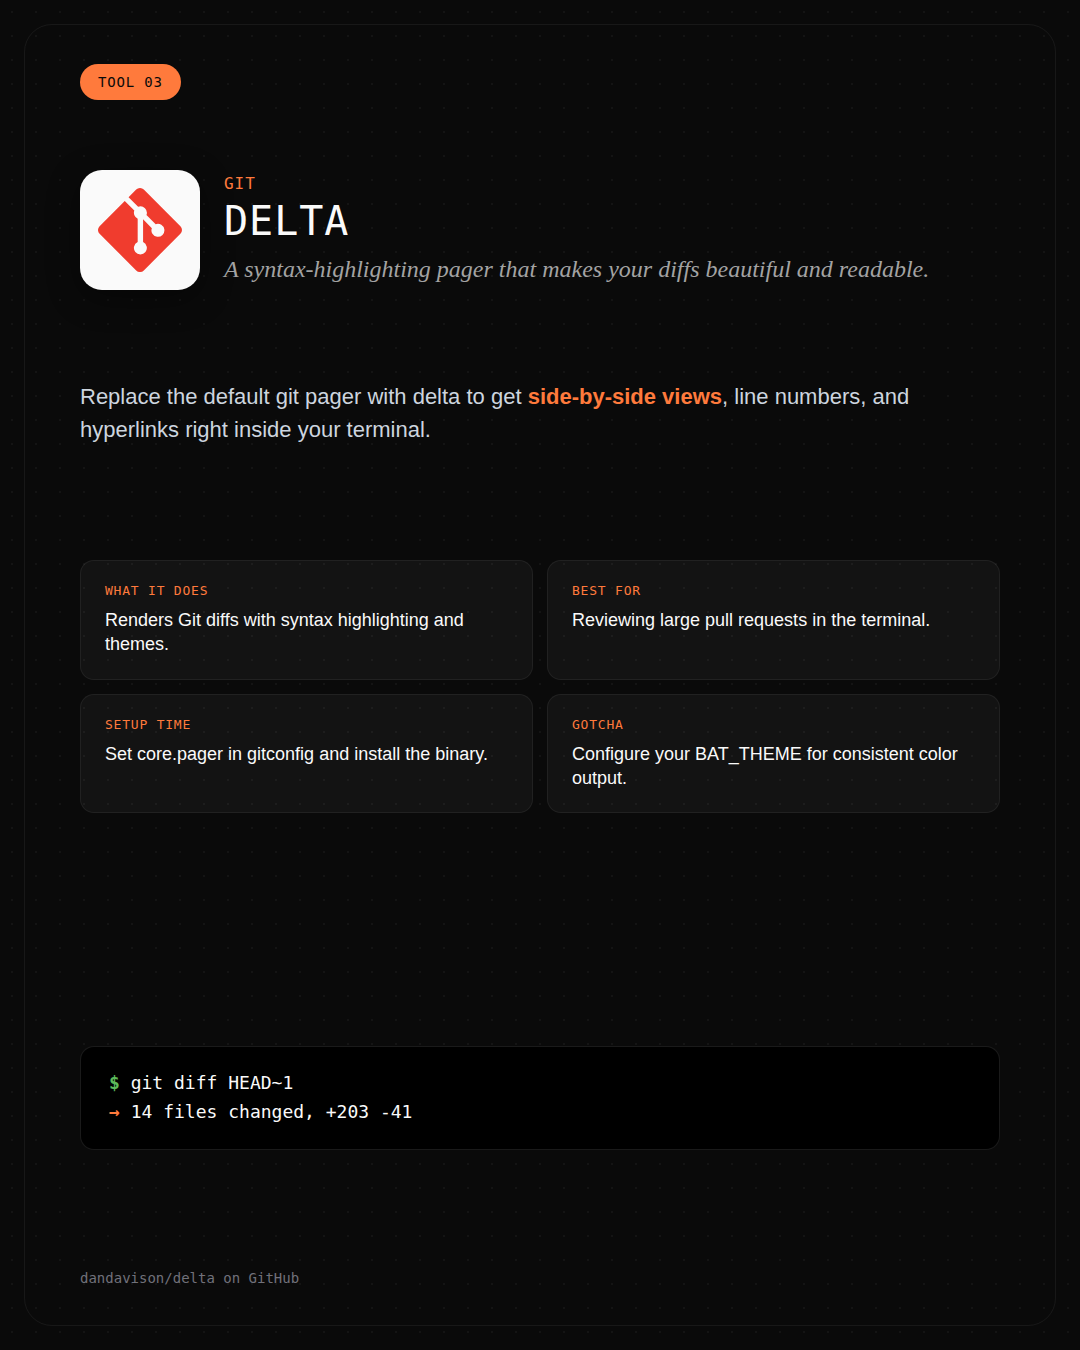This screenshot has height=1350, width=1080.
Task: Click the green dollar prompt symbol
Action: [115, 1083]
